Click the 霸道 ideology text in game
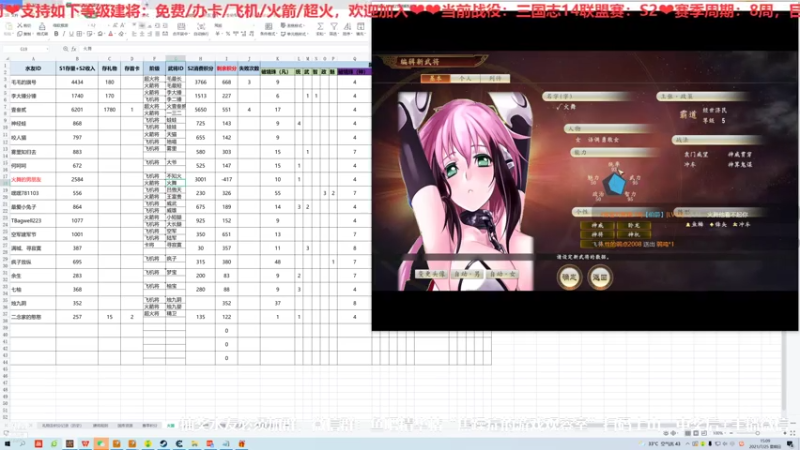The height and width of the screenshot is (450, 800). coord(687,115)
